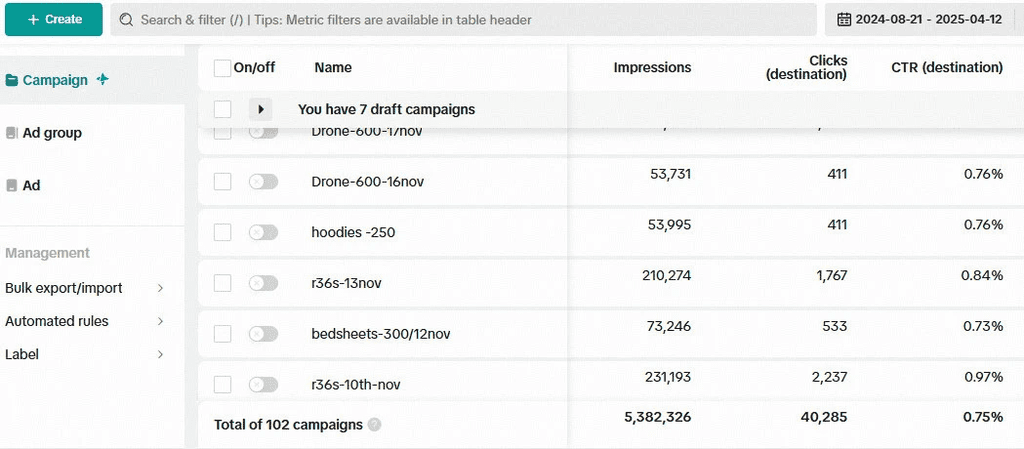Click the Ad group sidebar icon
This screenshot has width=1024, height=449.
tap(11, 133)
